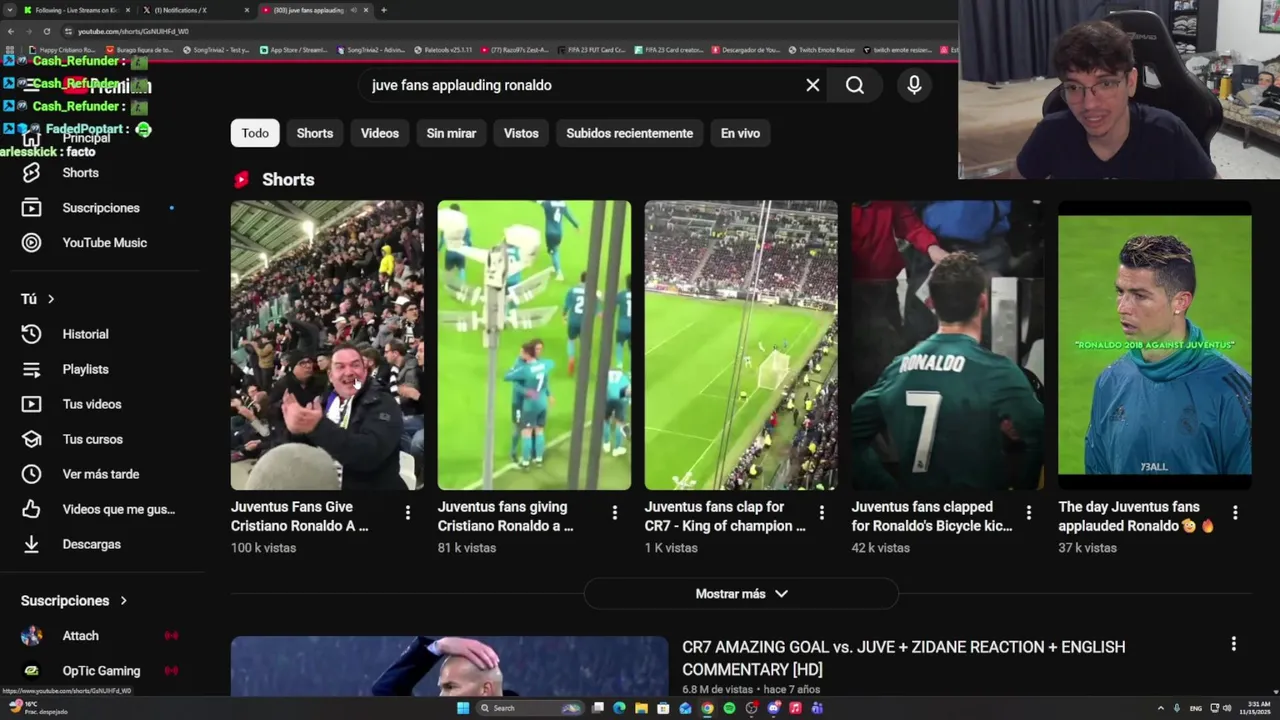1280x720 pixels.
Task: Open the Attach channel subscription
Action: tap(80, 636)
